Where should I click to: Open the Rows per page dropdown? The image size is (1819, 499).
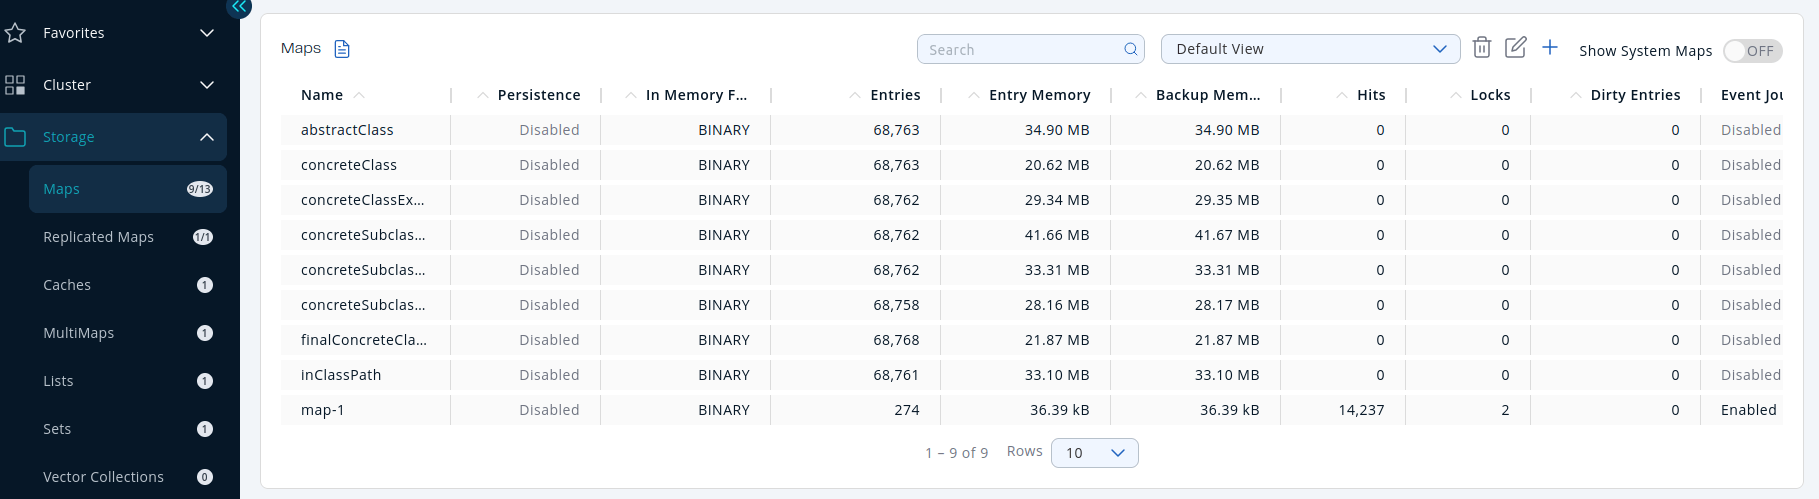coord(1094,453)
